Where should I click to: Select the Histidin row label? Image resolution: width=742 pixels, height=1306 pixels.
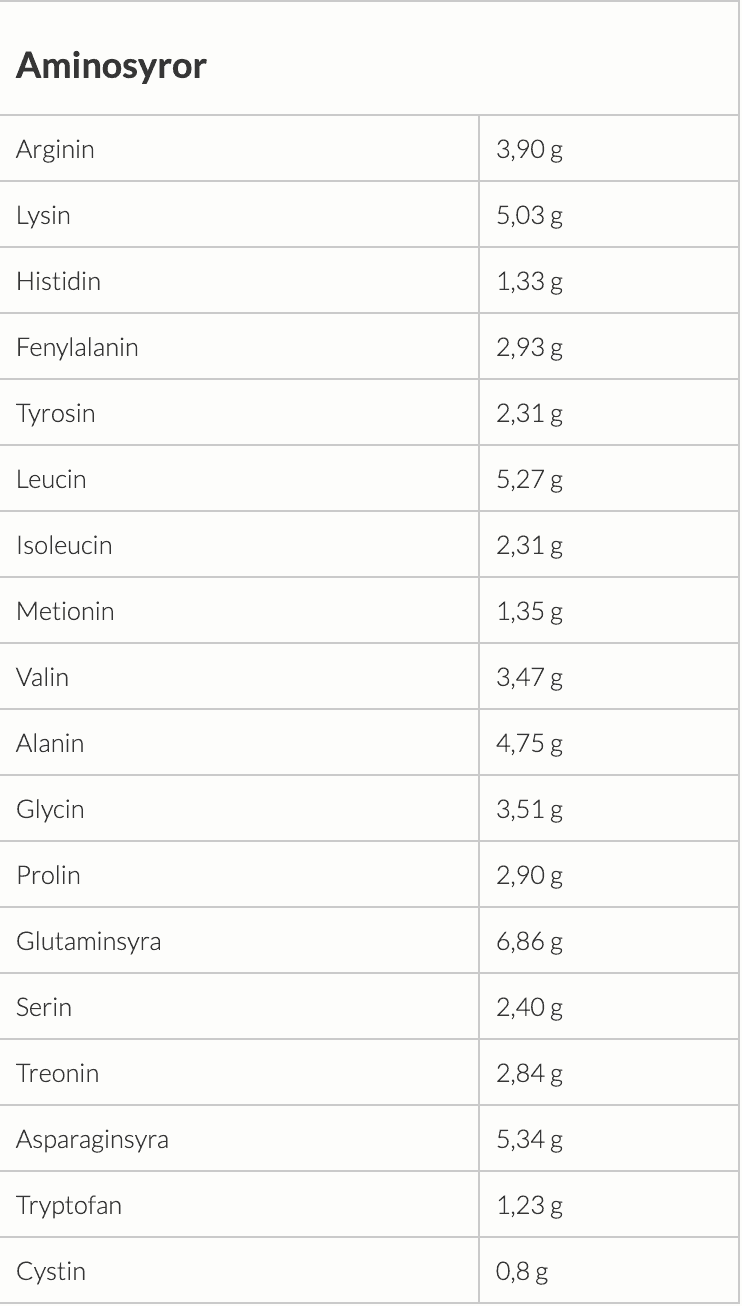click(58, 281)
